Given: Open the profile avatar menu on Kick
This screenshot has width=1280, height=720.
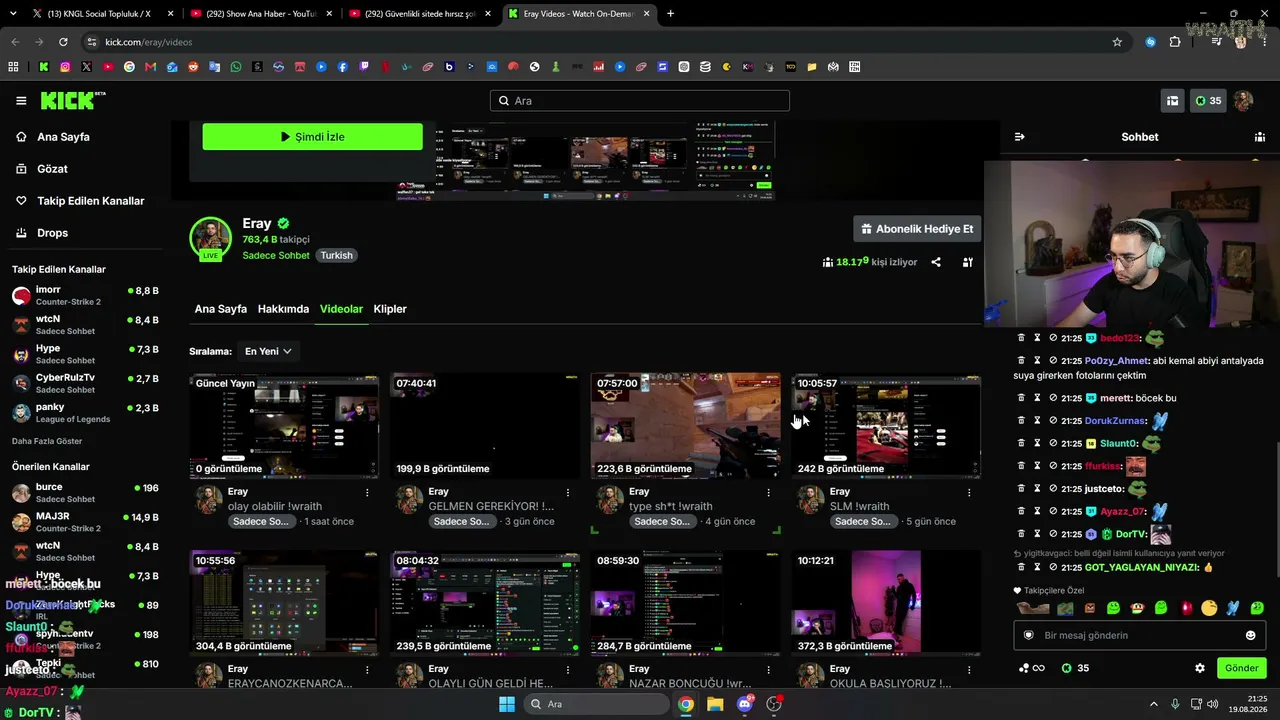Looking at the screenshot, I should tap(1243, 101).
